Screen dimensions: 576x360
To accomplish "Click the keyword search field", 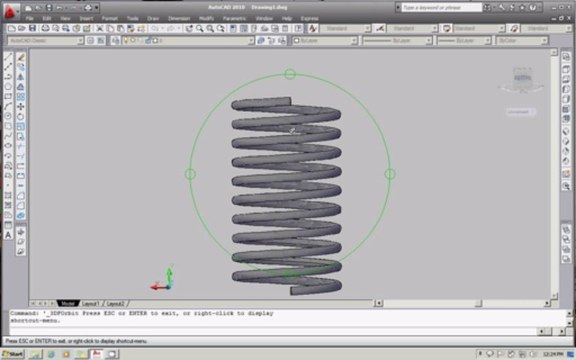I will [x=441, y=7].
